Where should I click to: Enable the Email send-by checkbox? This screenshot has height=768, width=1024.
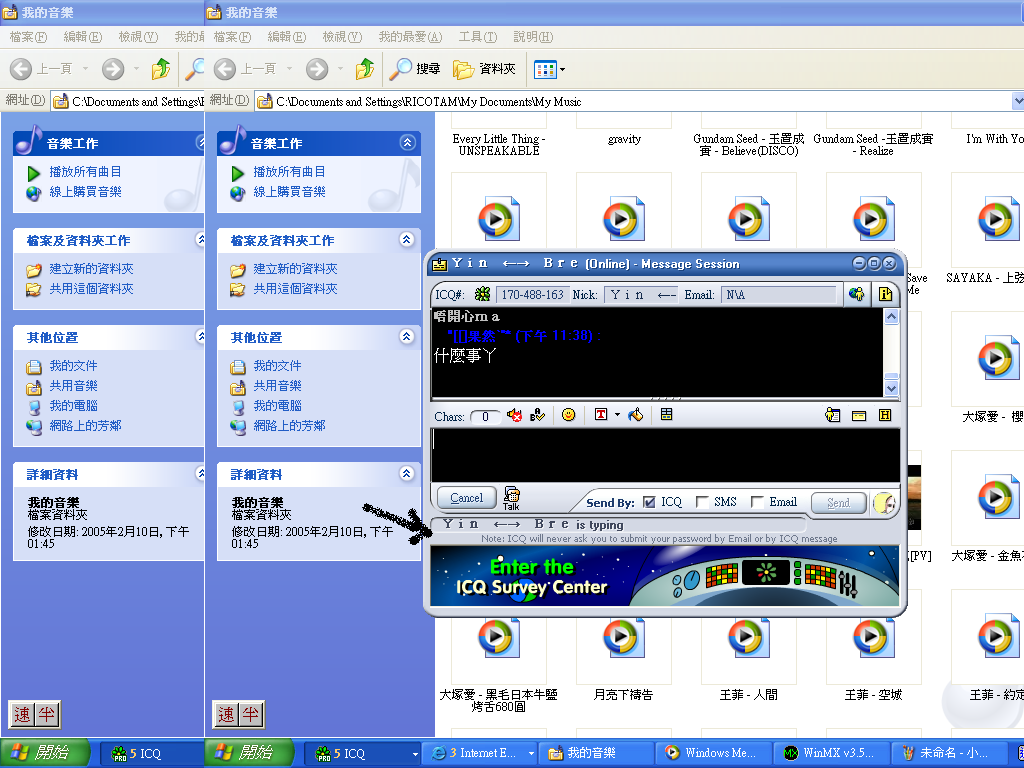(757, 502)
